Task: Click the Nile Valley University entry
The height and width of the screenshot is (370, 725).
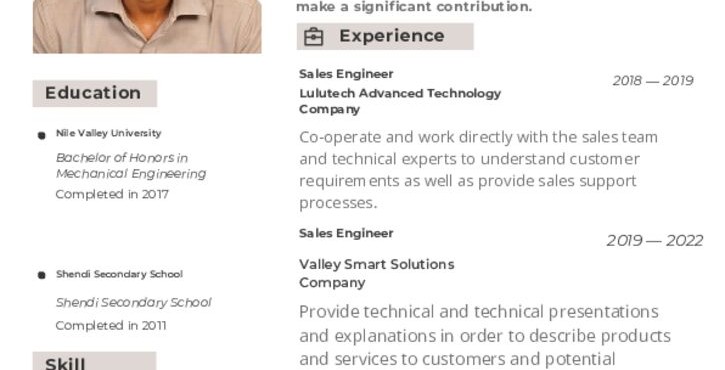Action: 109,133
